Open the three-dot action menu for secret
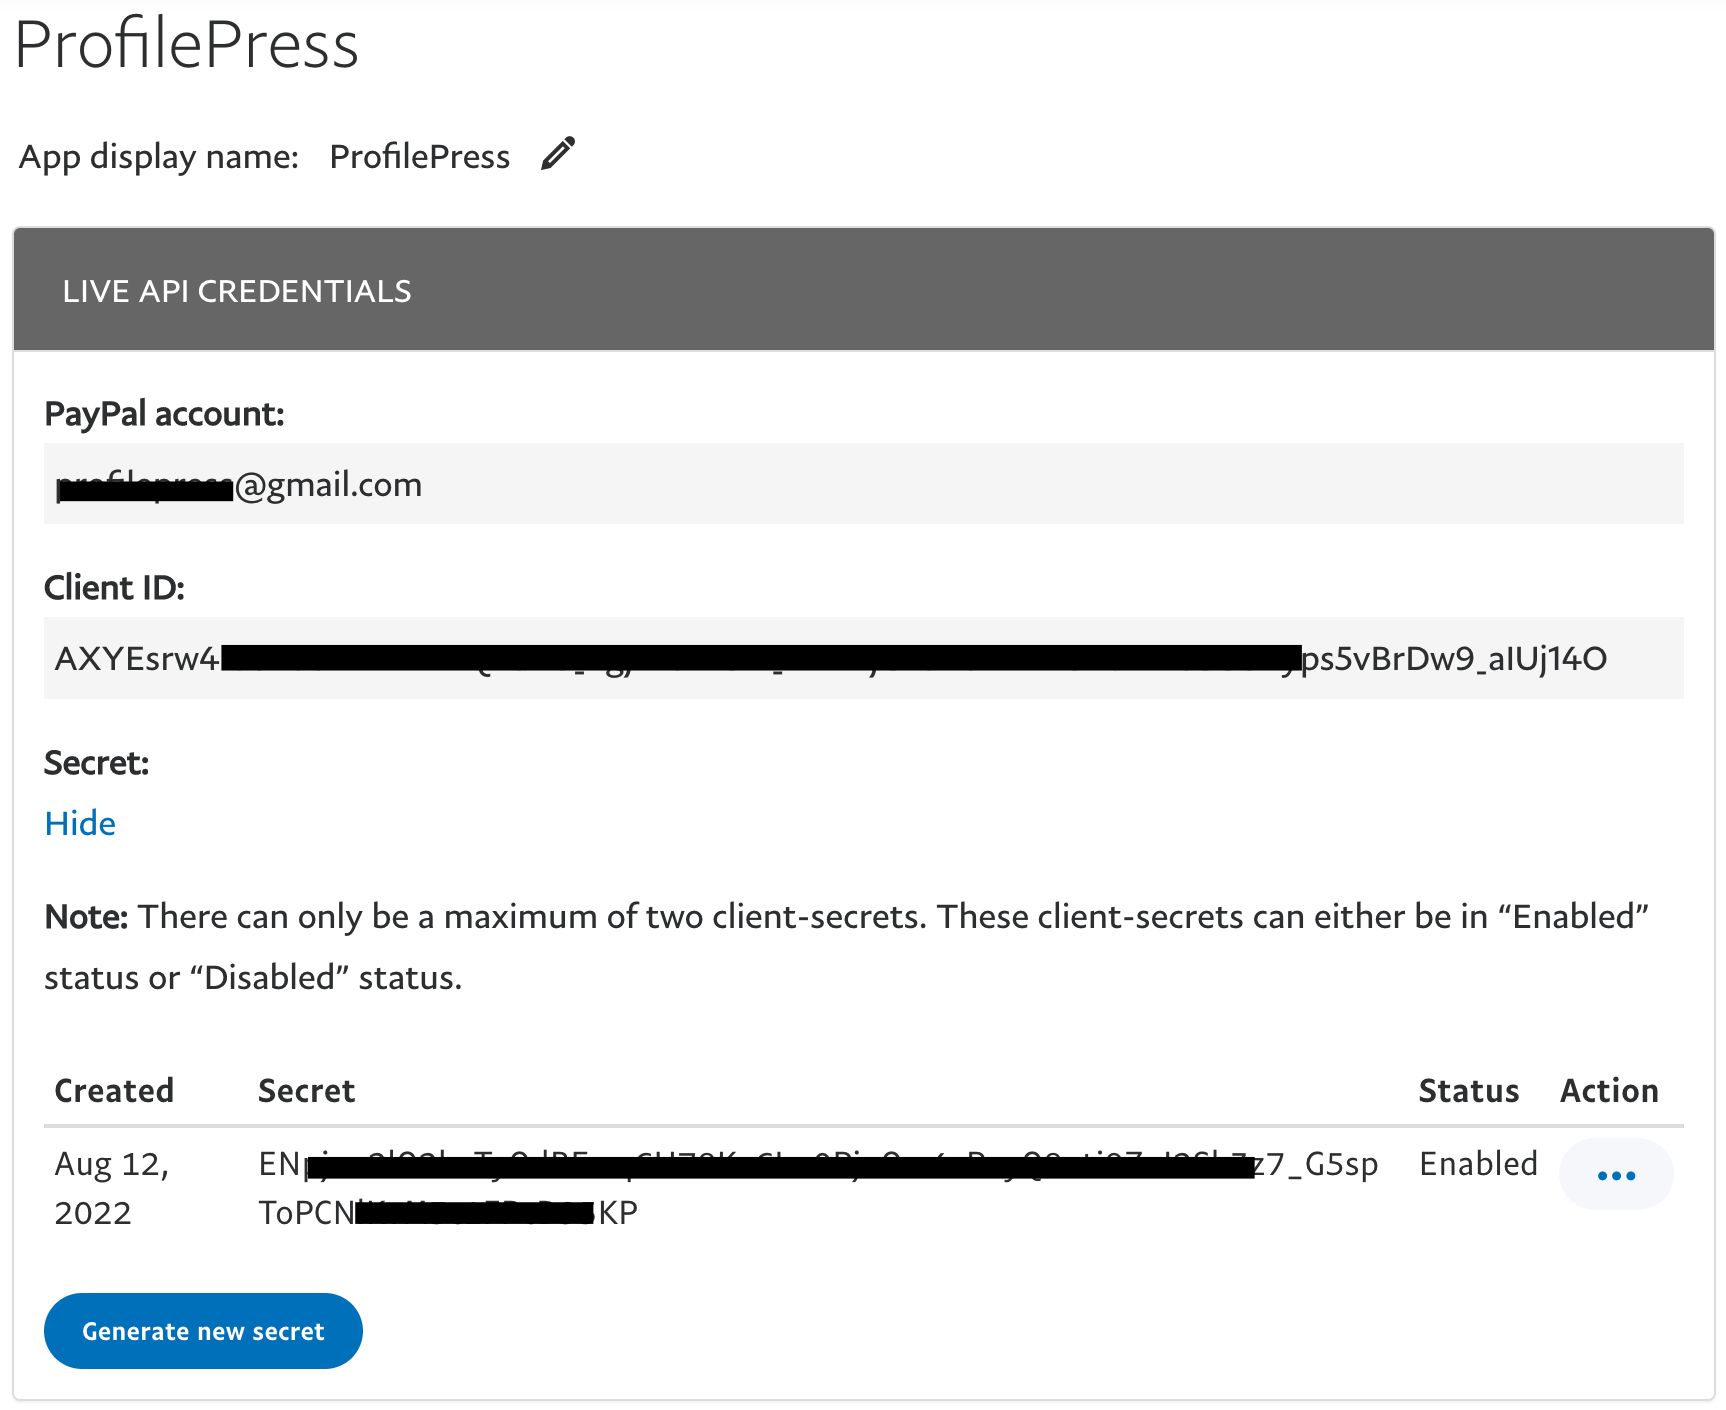Image resolution: width=1726 pixels, height=1410 pixels. click(1616, 1175)
